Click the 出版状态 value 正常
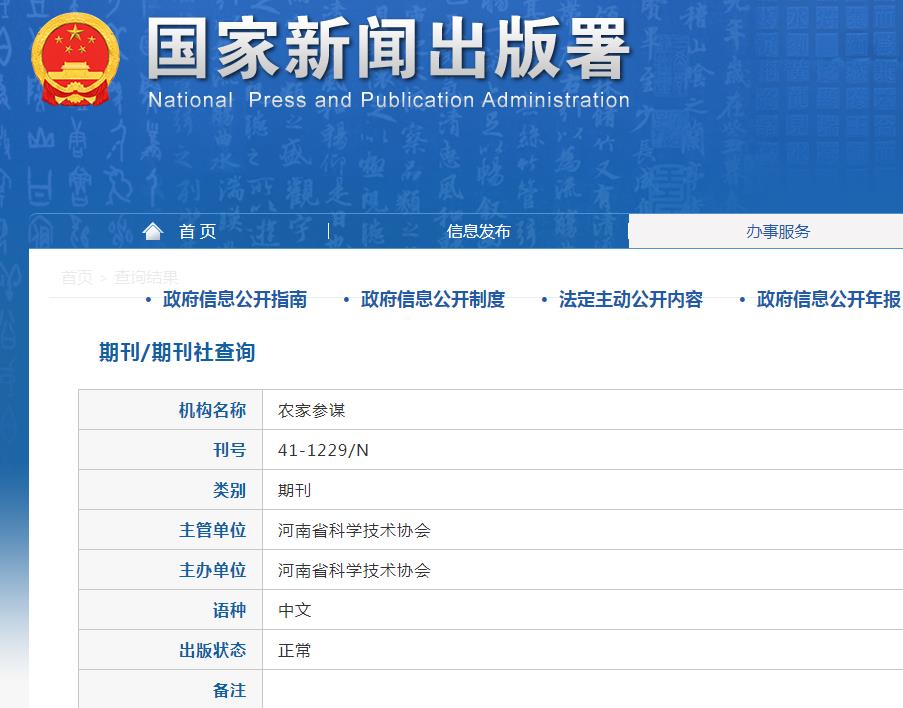 click(x=294, y=650)
